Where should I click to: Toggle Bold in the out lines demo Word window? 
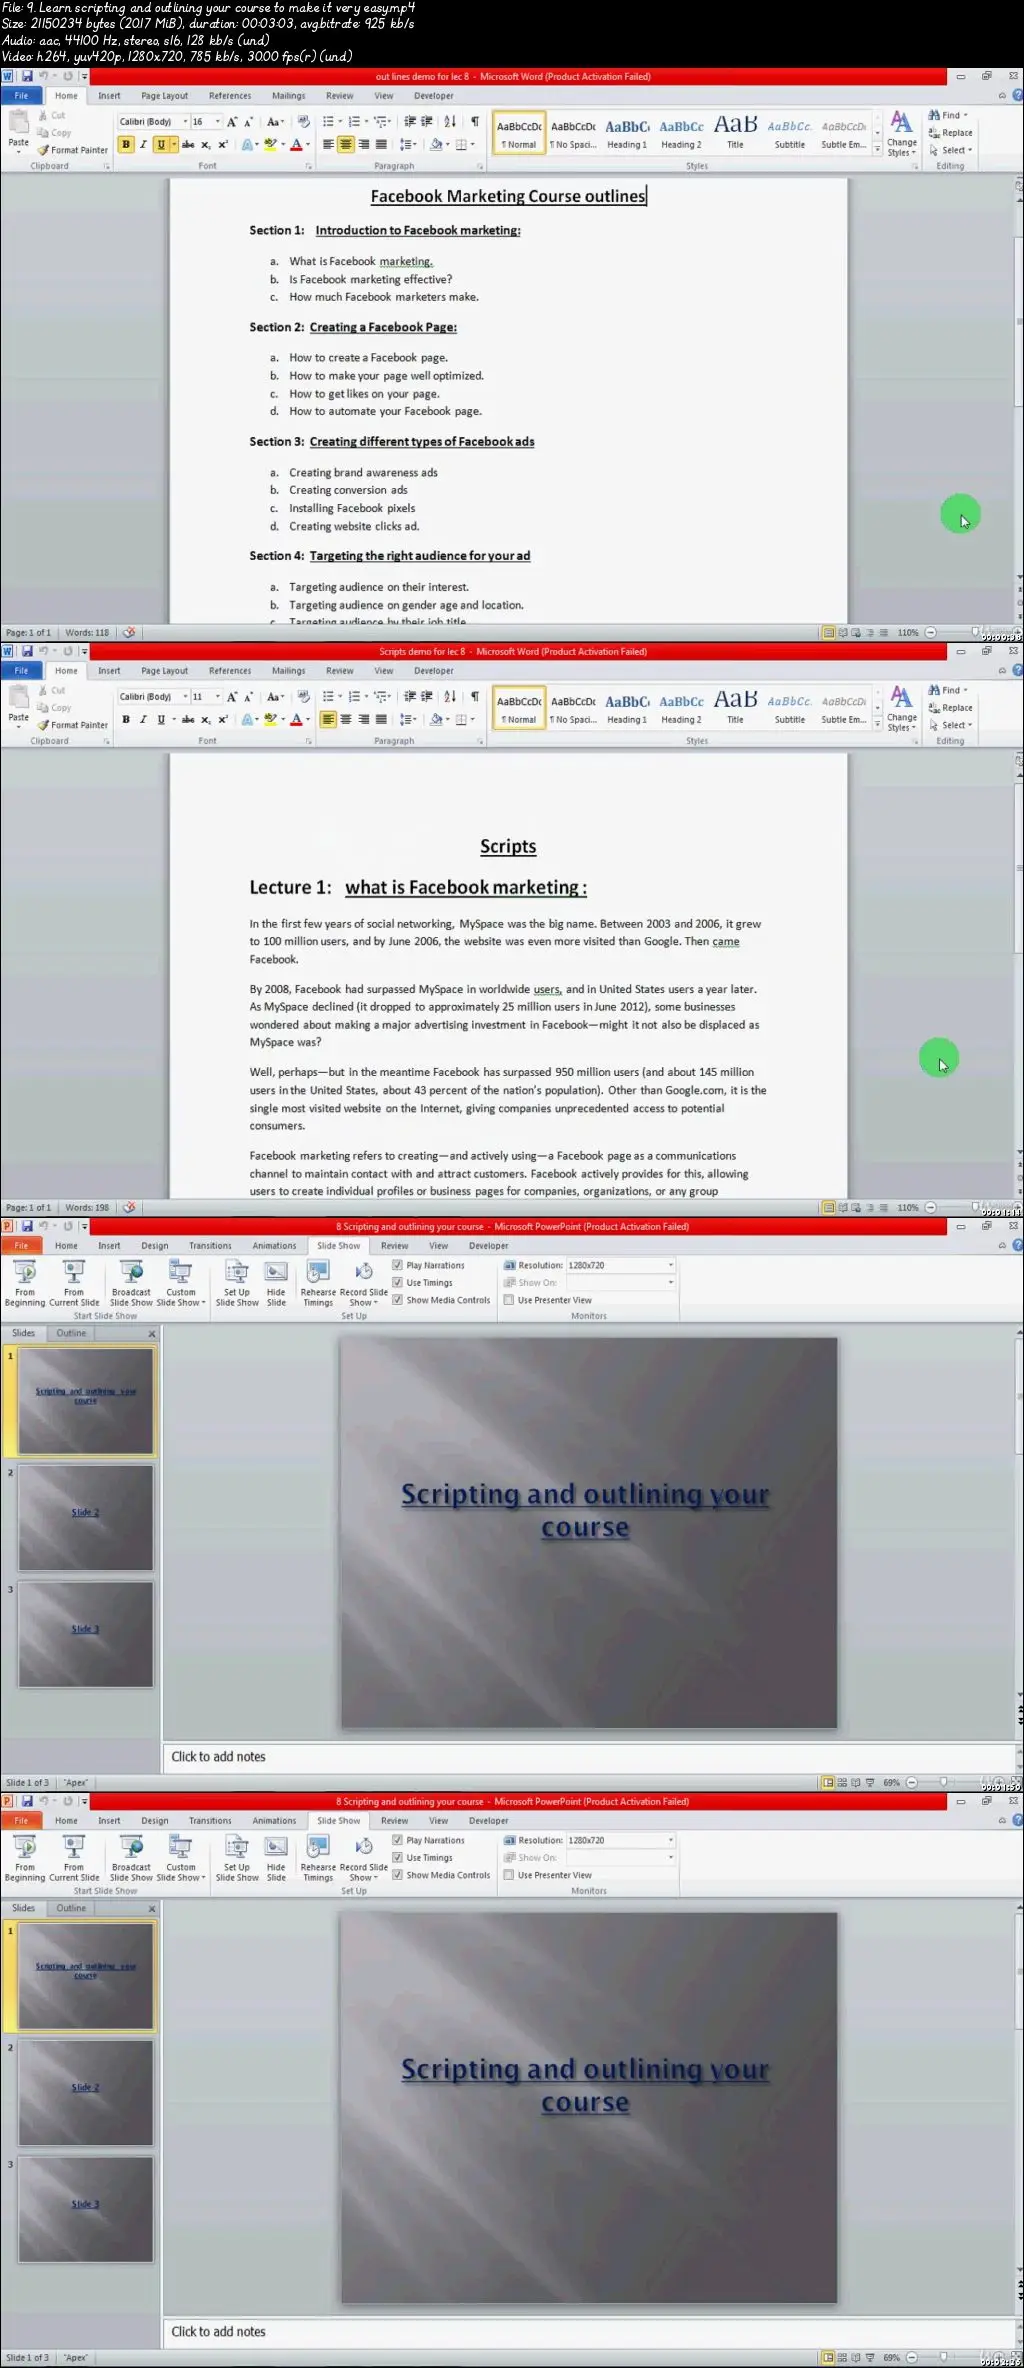tap(126, 144)
